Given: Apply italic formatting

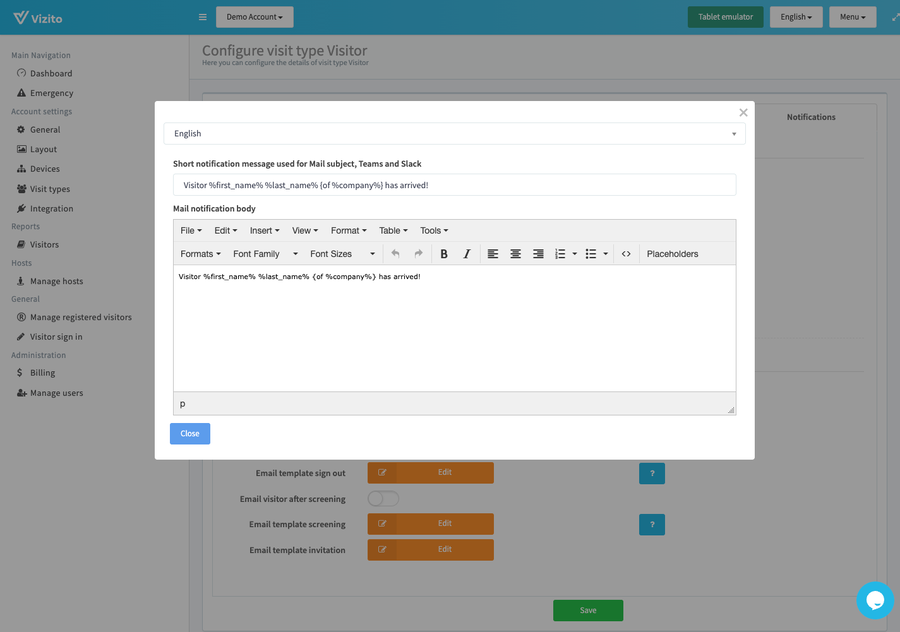Looking at the screenshot, I should (466, 253).
